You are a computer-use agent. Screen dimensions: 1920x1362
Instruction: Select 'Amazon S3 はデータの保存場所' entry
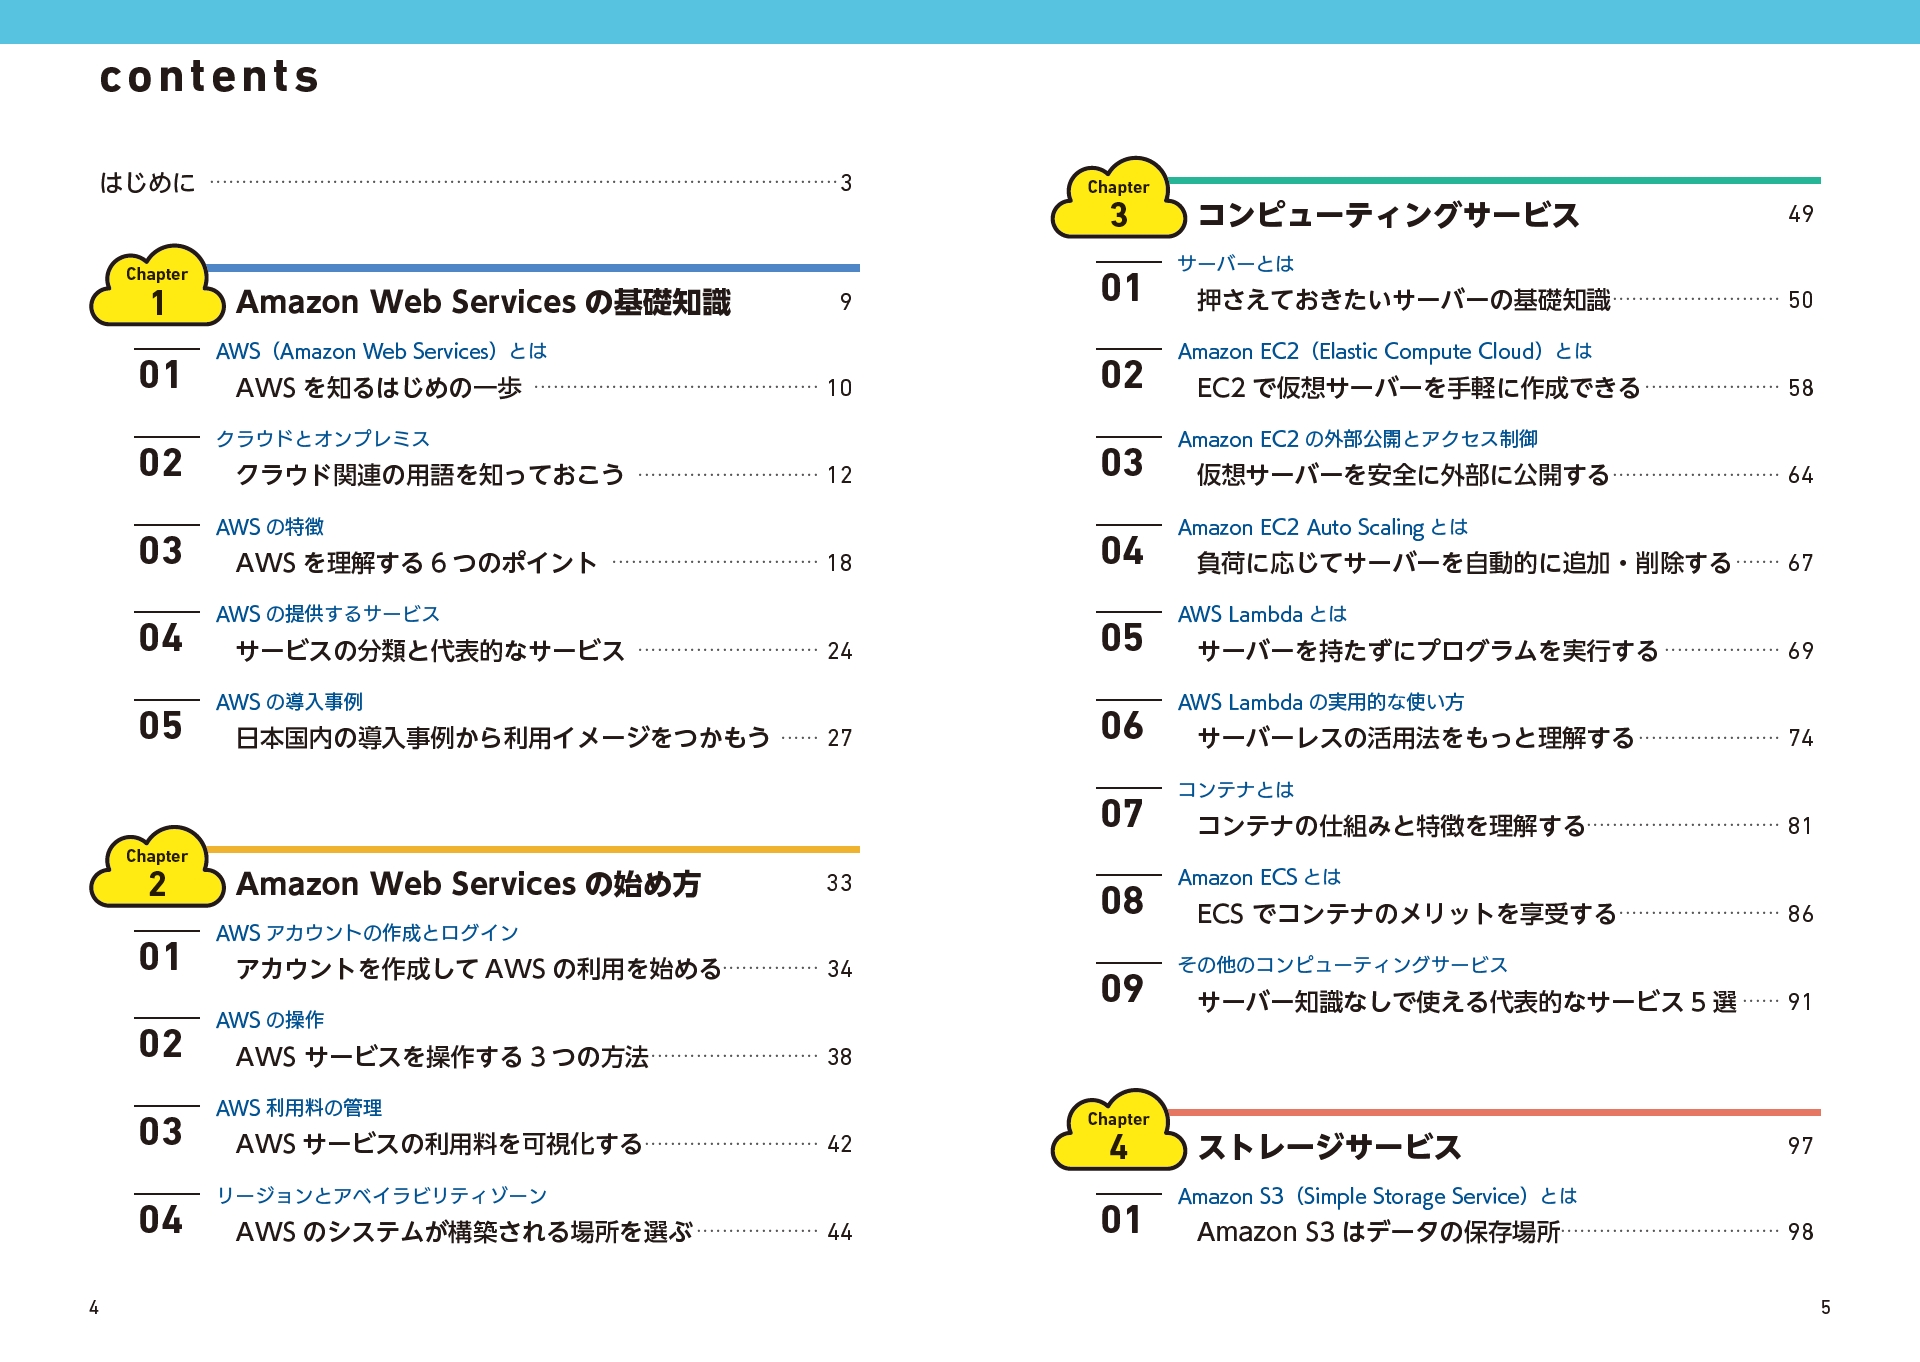click(1379, 1231)
